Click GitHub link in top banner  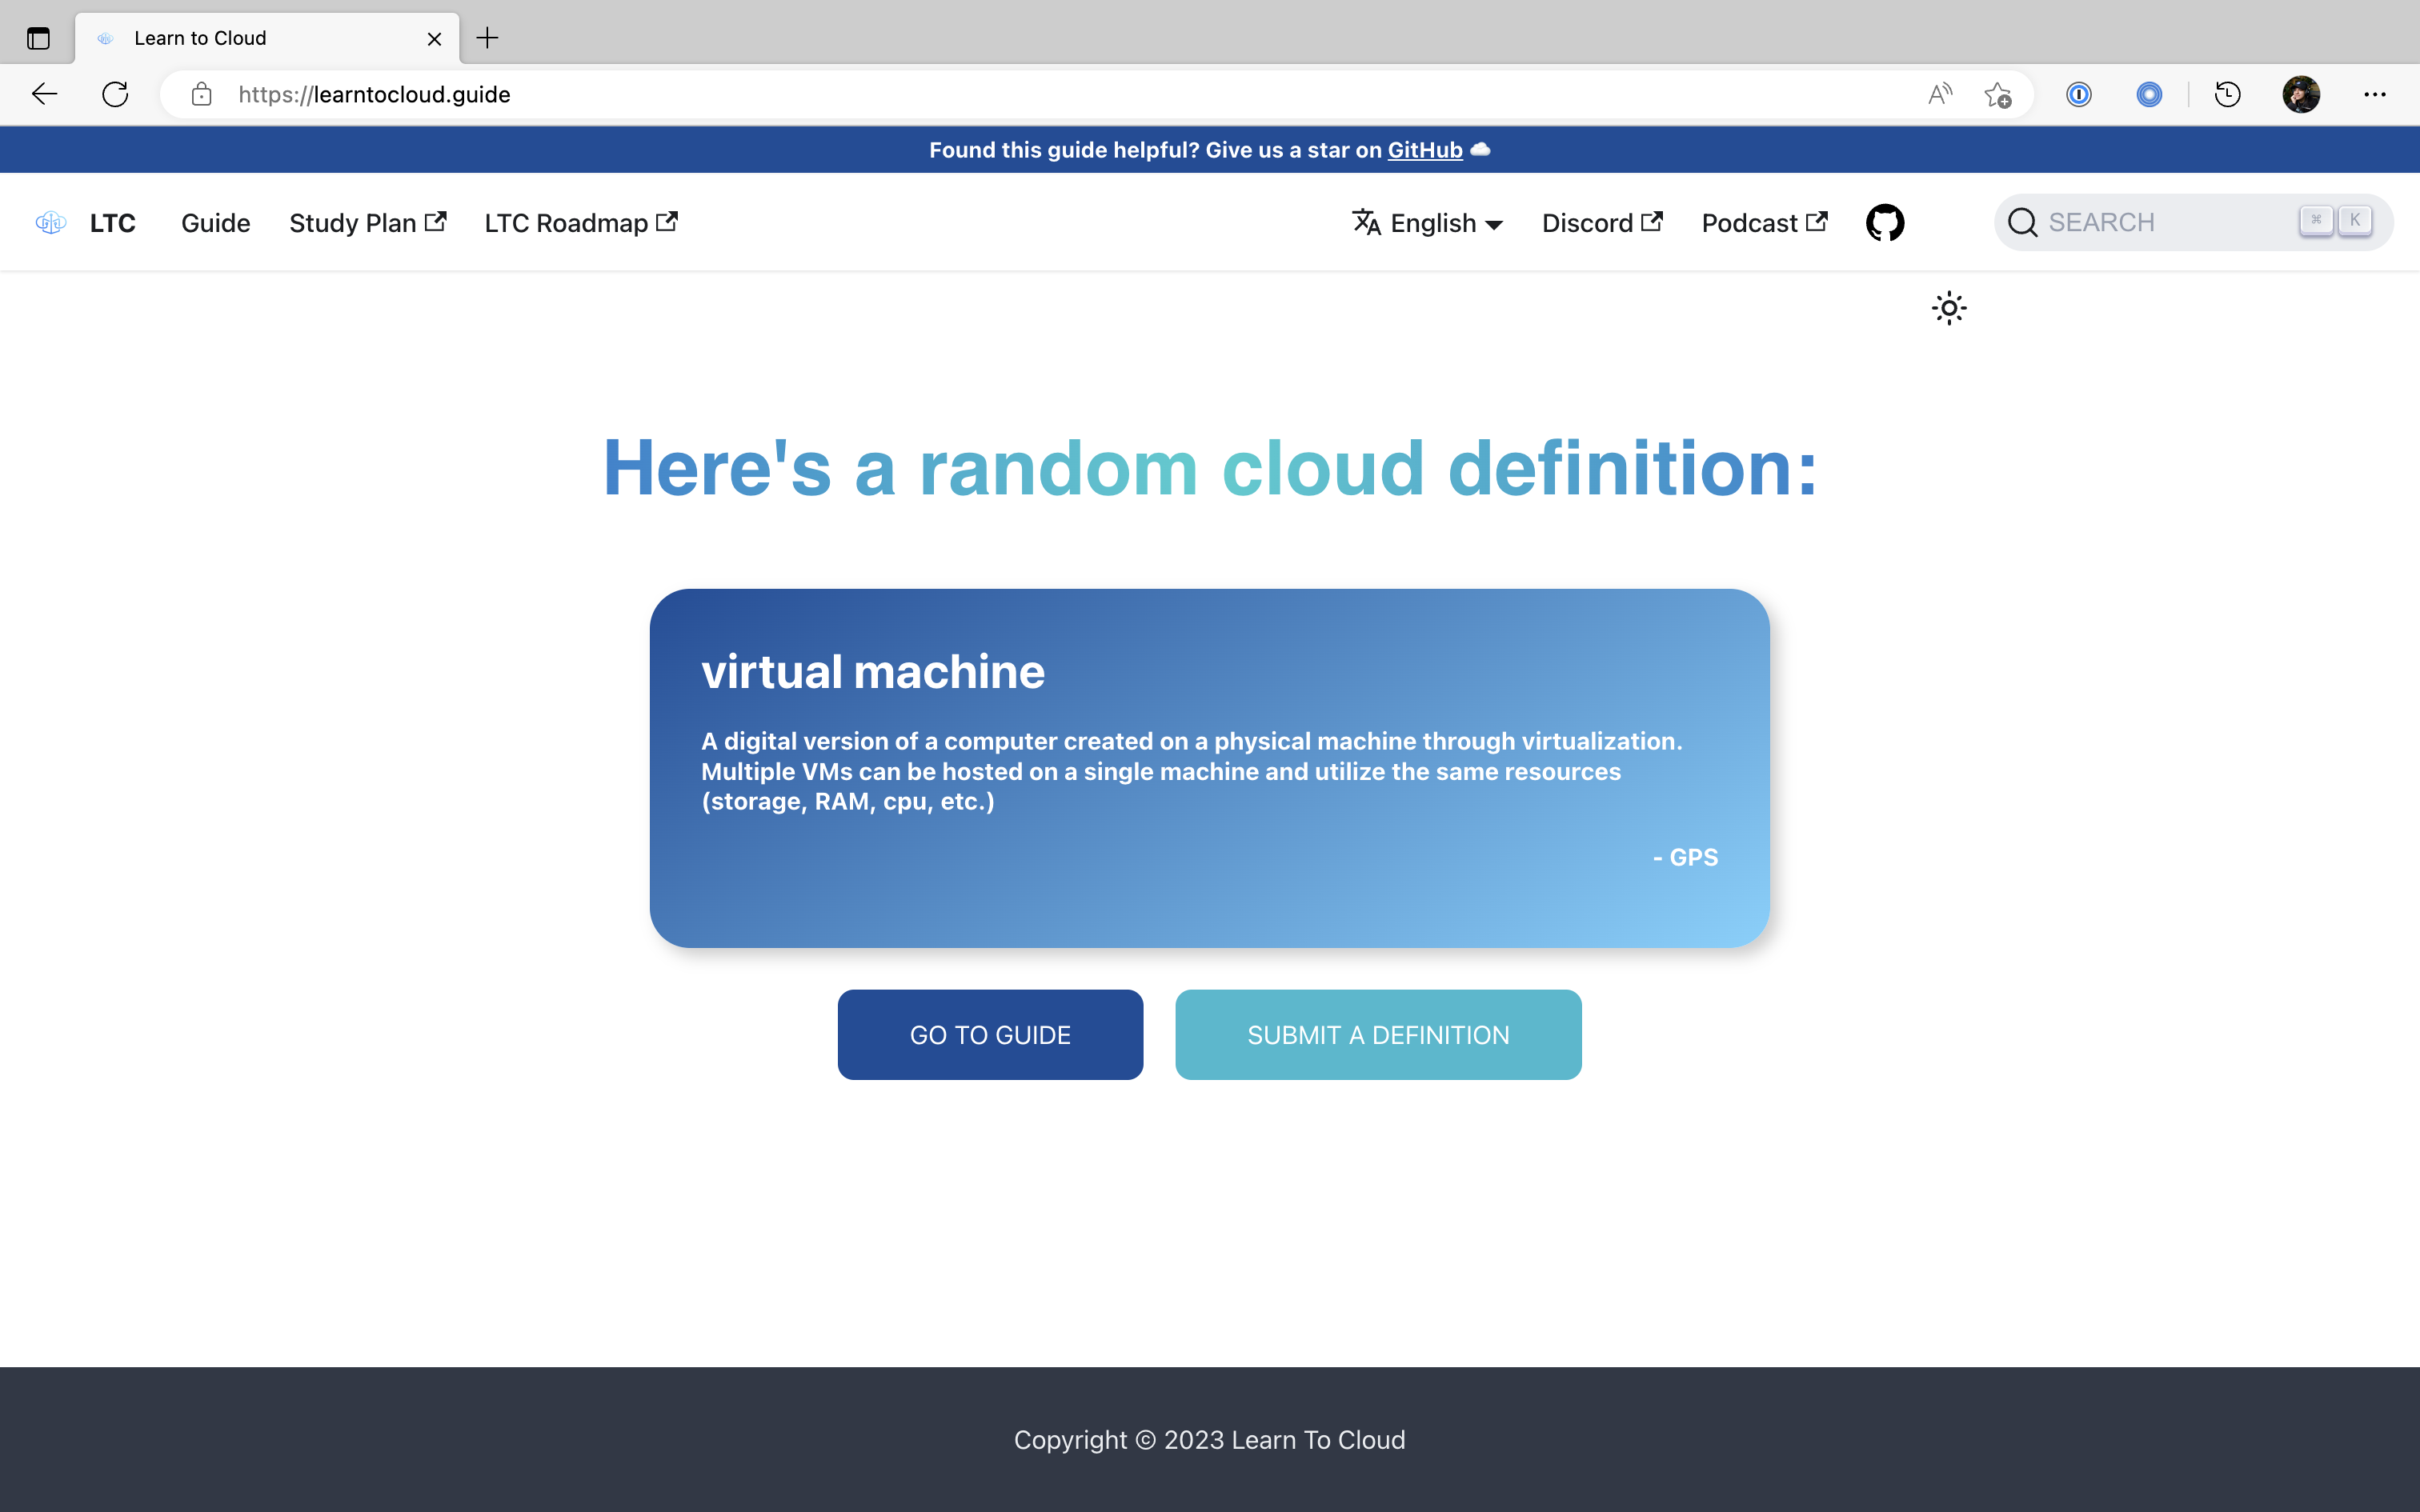[x=1424, y=150]
